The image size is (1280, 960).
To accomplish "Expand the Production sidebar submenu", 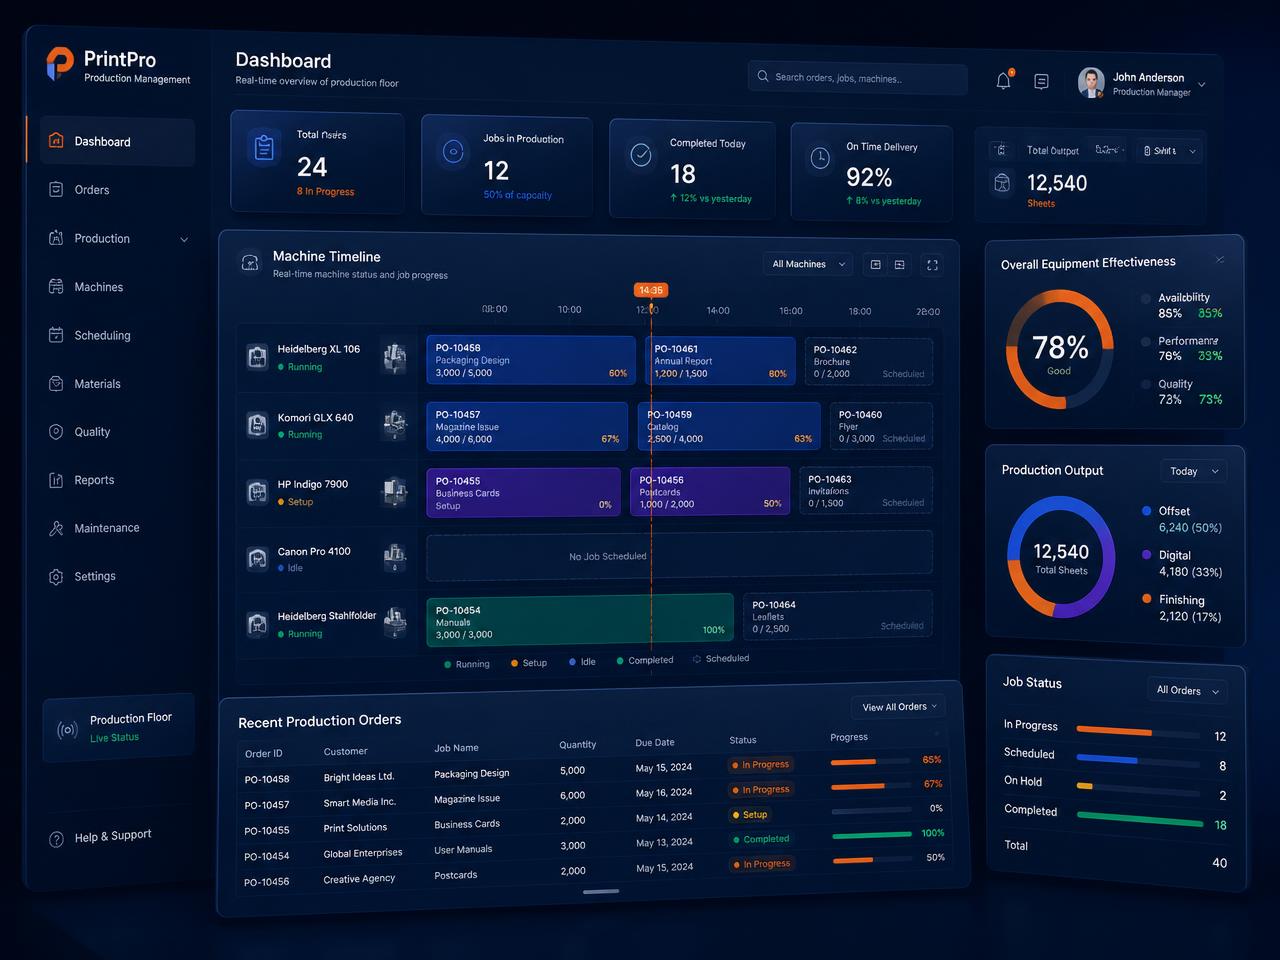I will click(184, 239).
